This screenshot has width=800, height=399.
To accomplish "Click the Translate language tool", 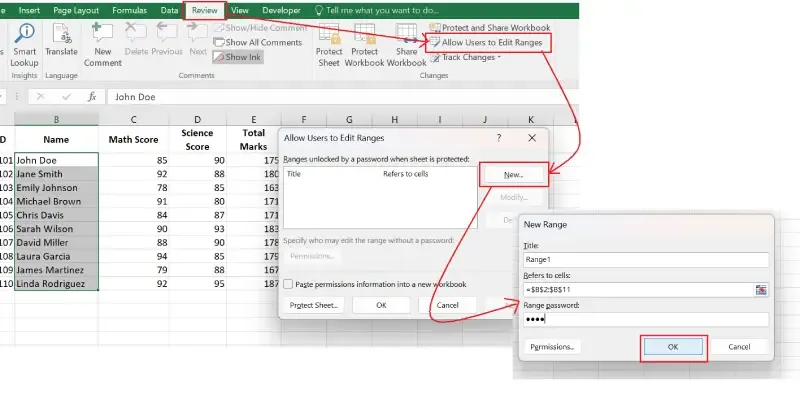I will [x=61, y=40].
